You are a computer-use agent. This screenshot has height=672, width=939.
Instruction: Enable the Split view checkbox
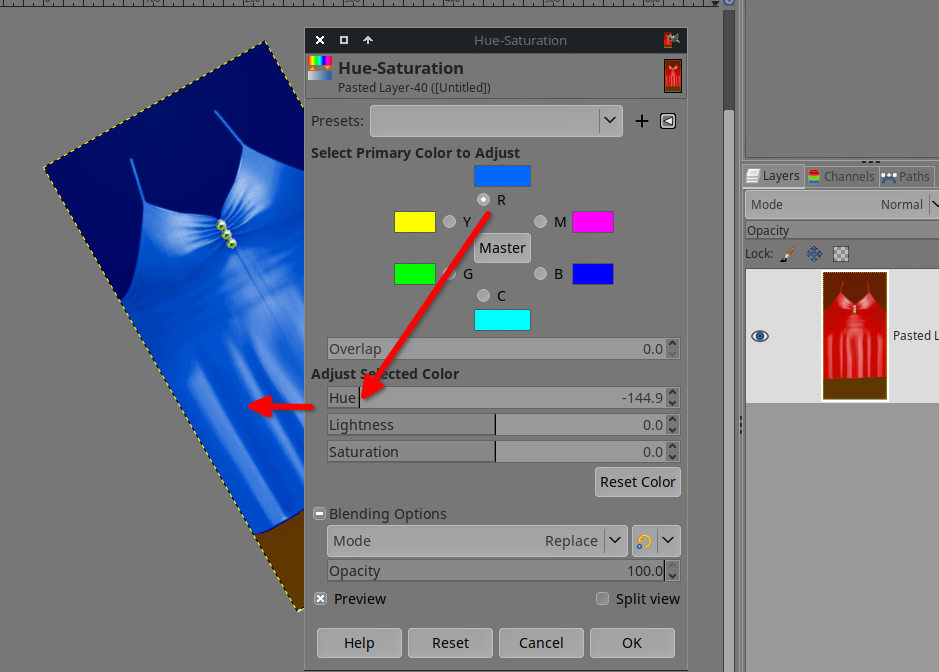(x=602, y=599)
